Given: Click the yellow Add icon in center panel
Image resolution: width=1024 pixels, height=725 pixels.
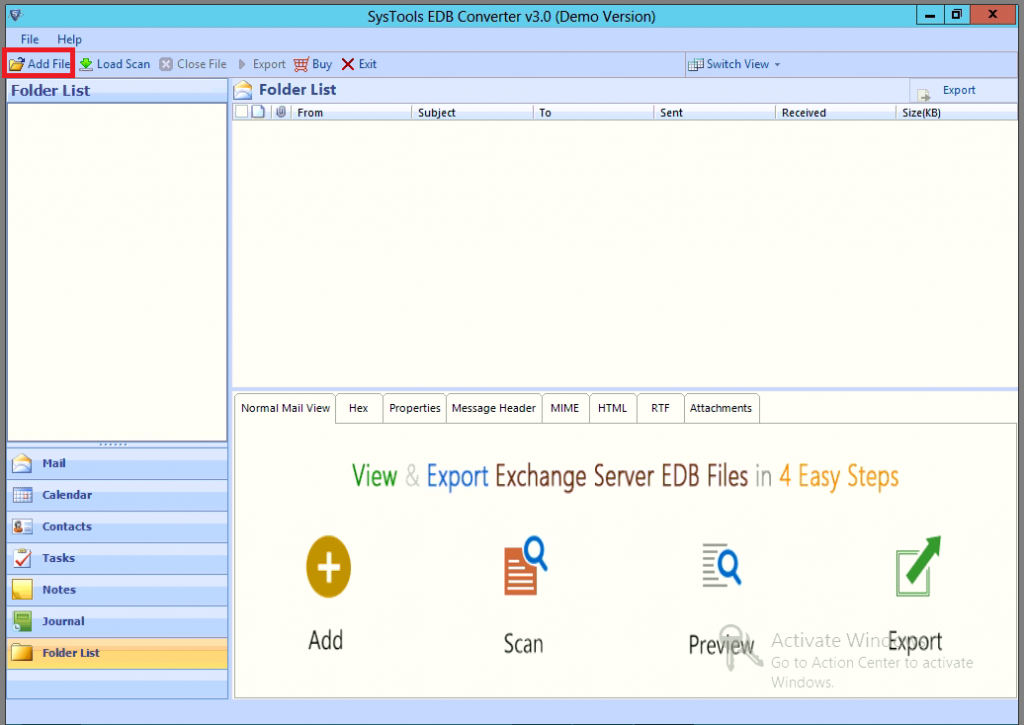Looking at the screenshot, I should point(327,566).
